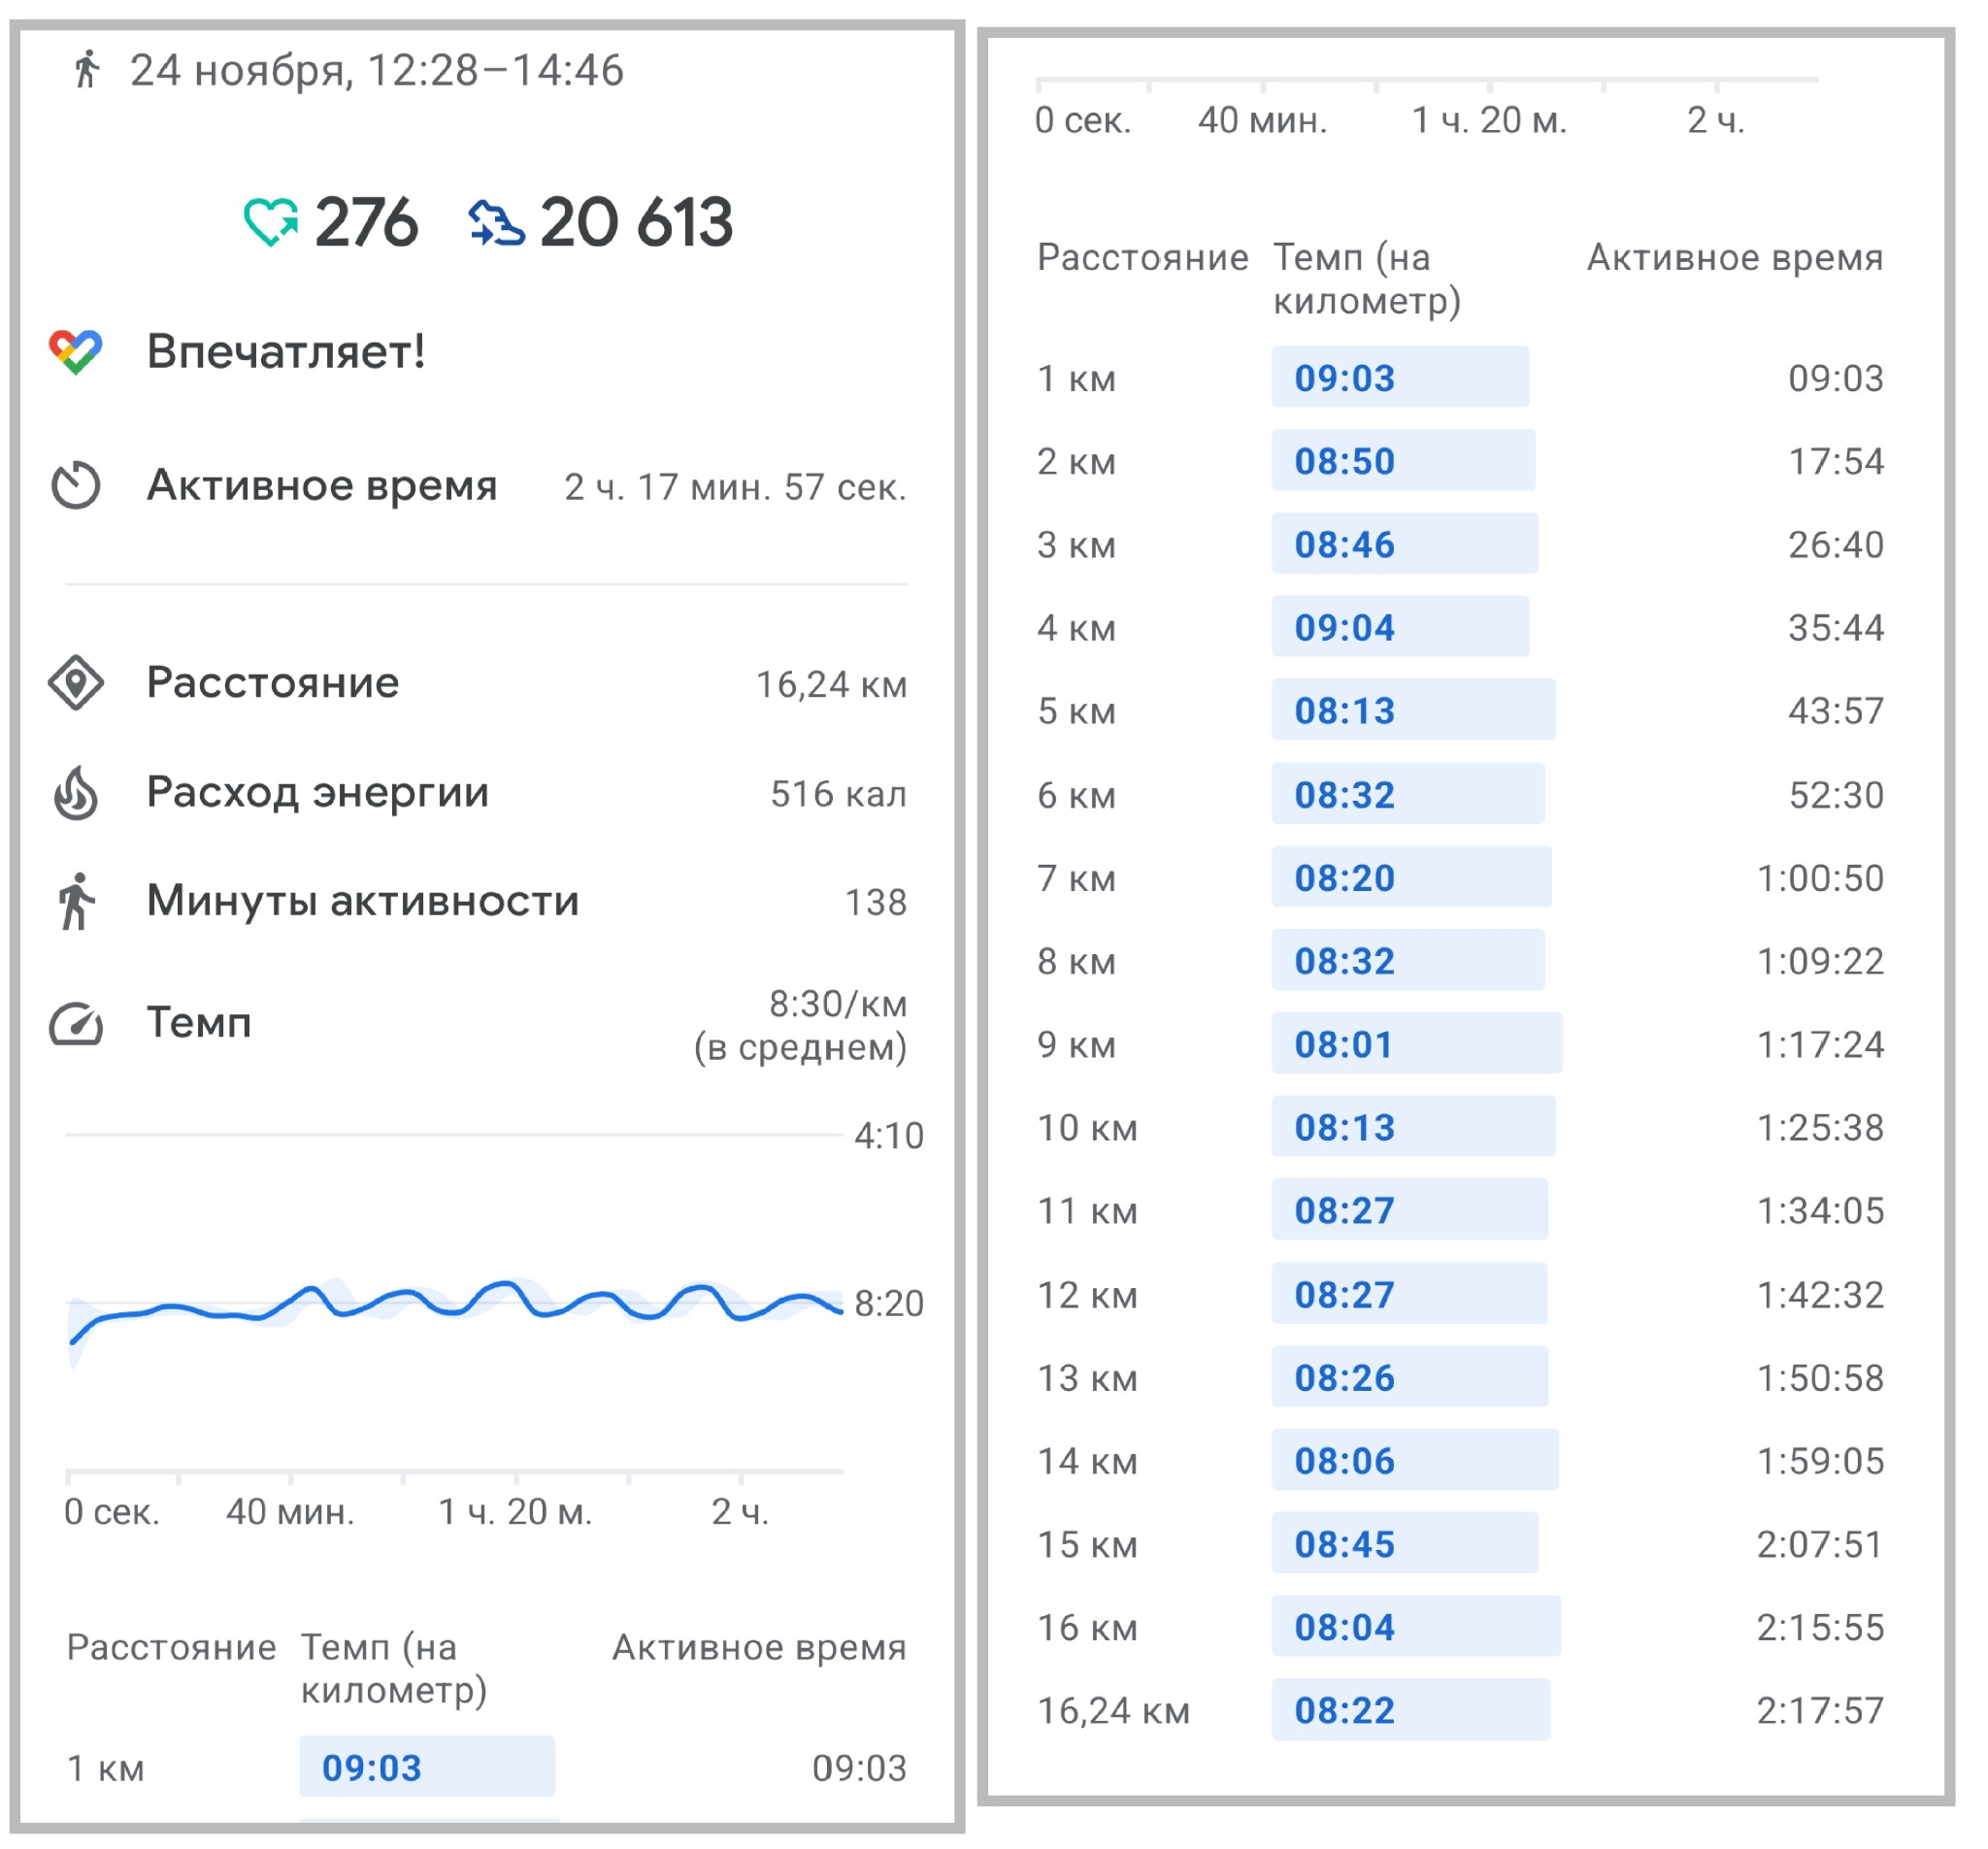This screenshot has height=1849, width=1988.
Task: Select the 9 км pace bar 08:01
Action: (1417, 1043)
